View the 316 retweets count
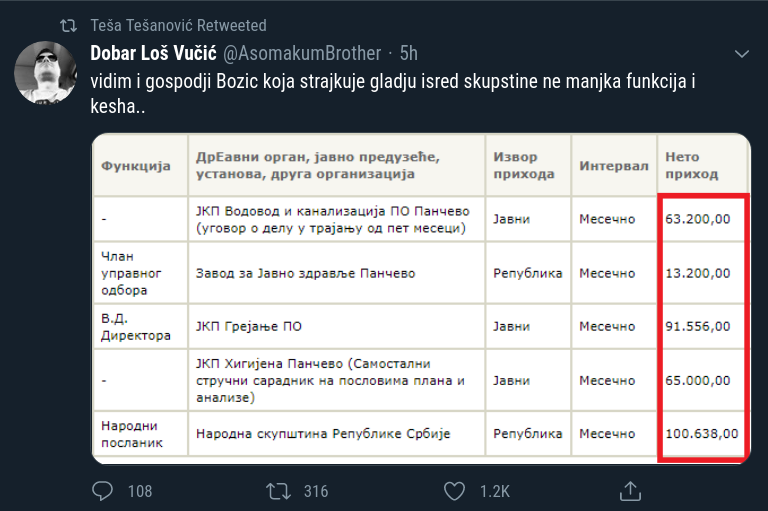The height and width of the screenshot is (511, 768). point(316,491)
